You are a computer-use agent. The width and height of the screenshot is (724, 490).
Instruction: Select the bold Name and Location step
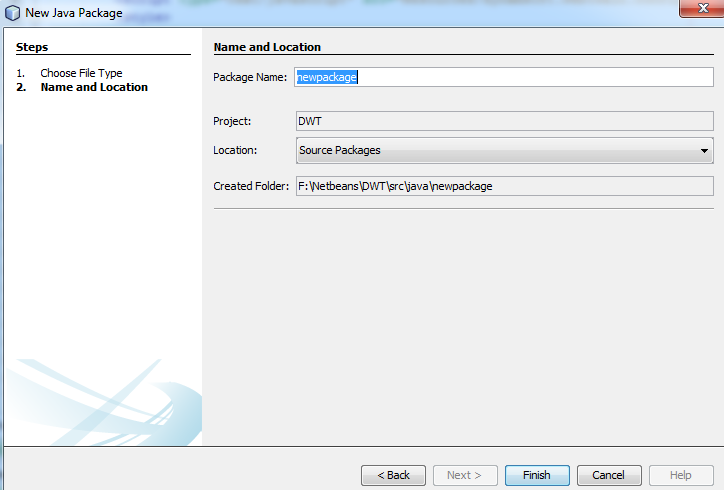[x=94, y=87]
